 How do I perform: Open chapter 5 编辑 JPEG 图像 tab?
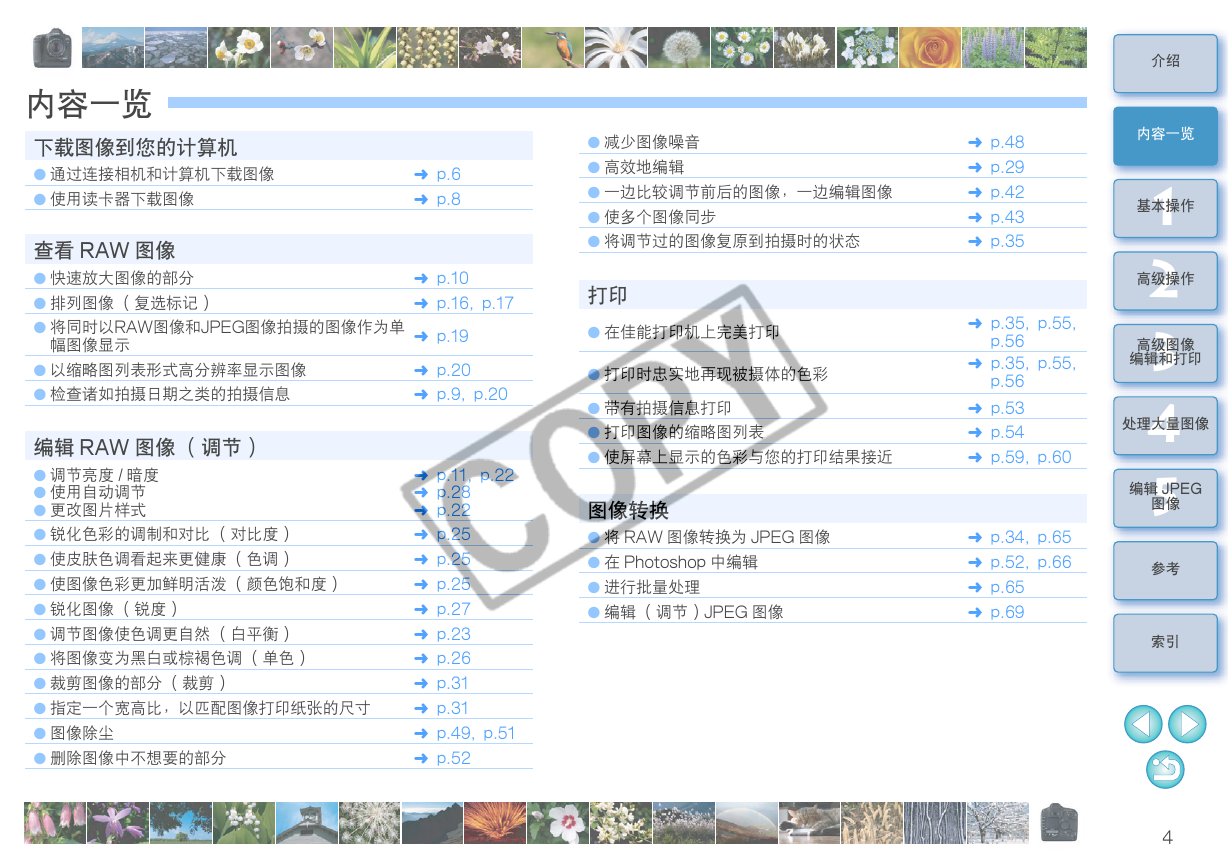tap(1165, 496)
